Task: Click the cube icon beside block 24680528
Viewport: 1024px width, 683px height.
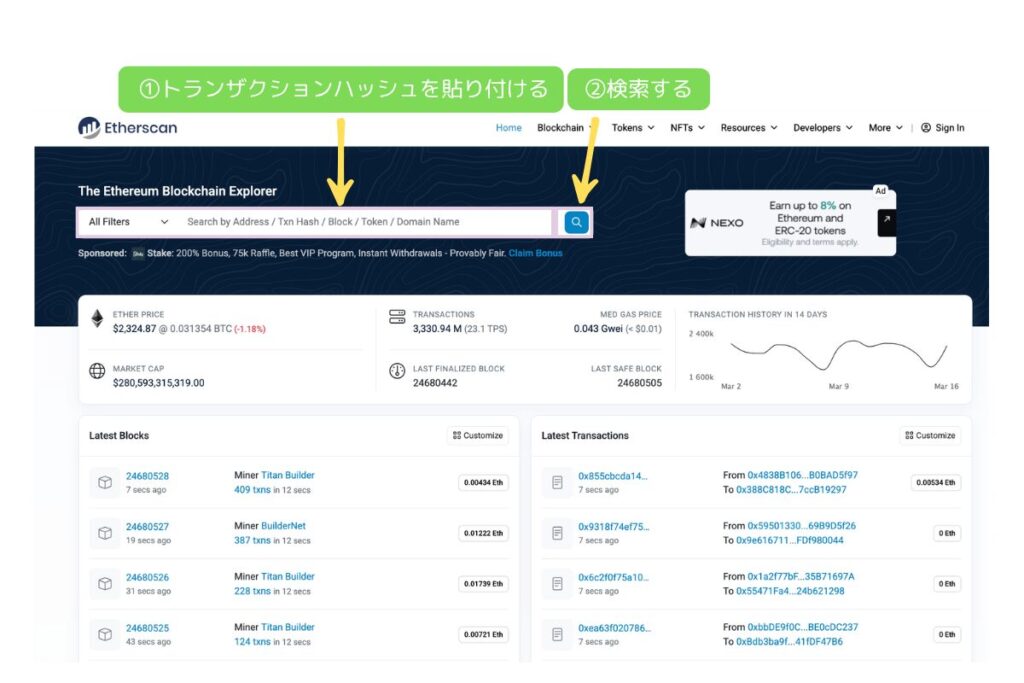Action: tap(105, 482)
